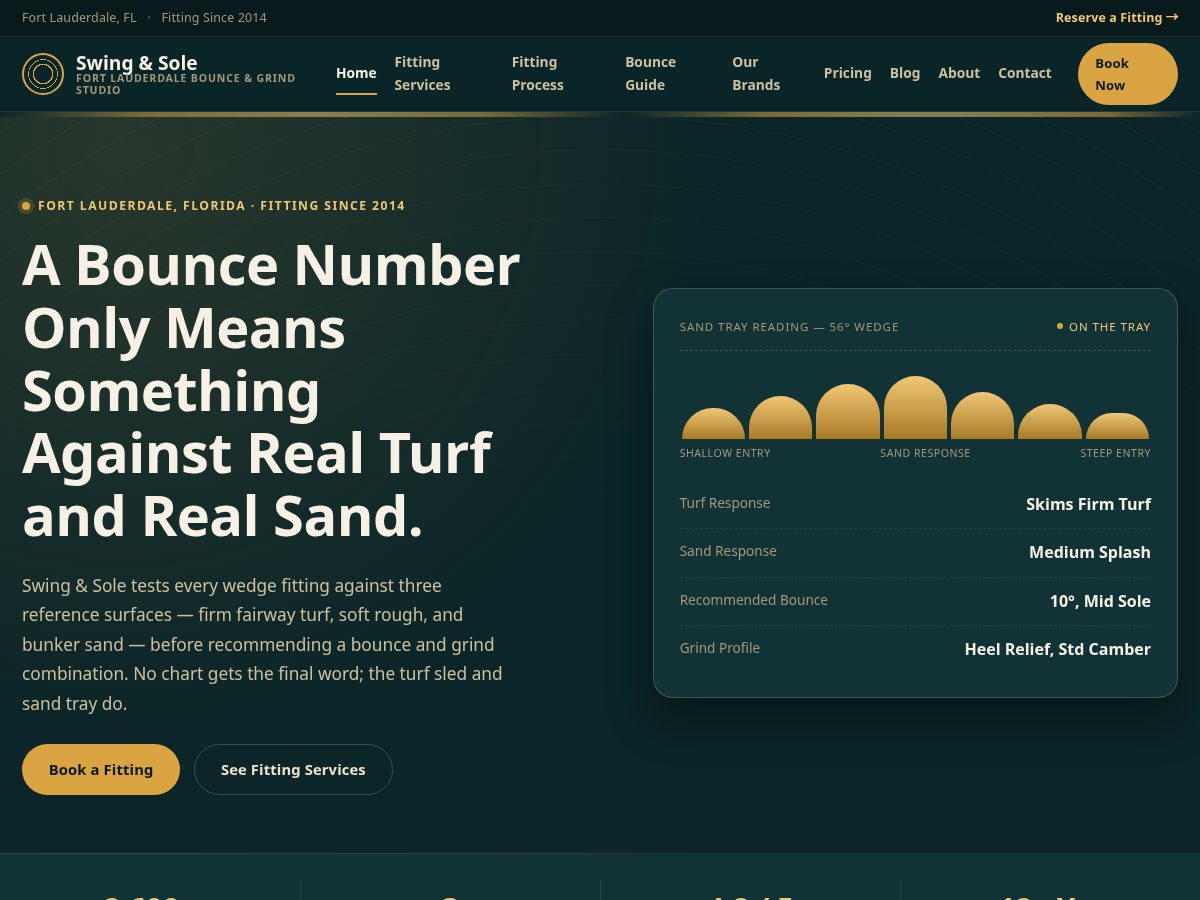Click the tallest sand response bar
This screenshot has width=1200, height=900.
915,407
